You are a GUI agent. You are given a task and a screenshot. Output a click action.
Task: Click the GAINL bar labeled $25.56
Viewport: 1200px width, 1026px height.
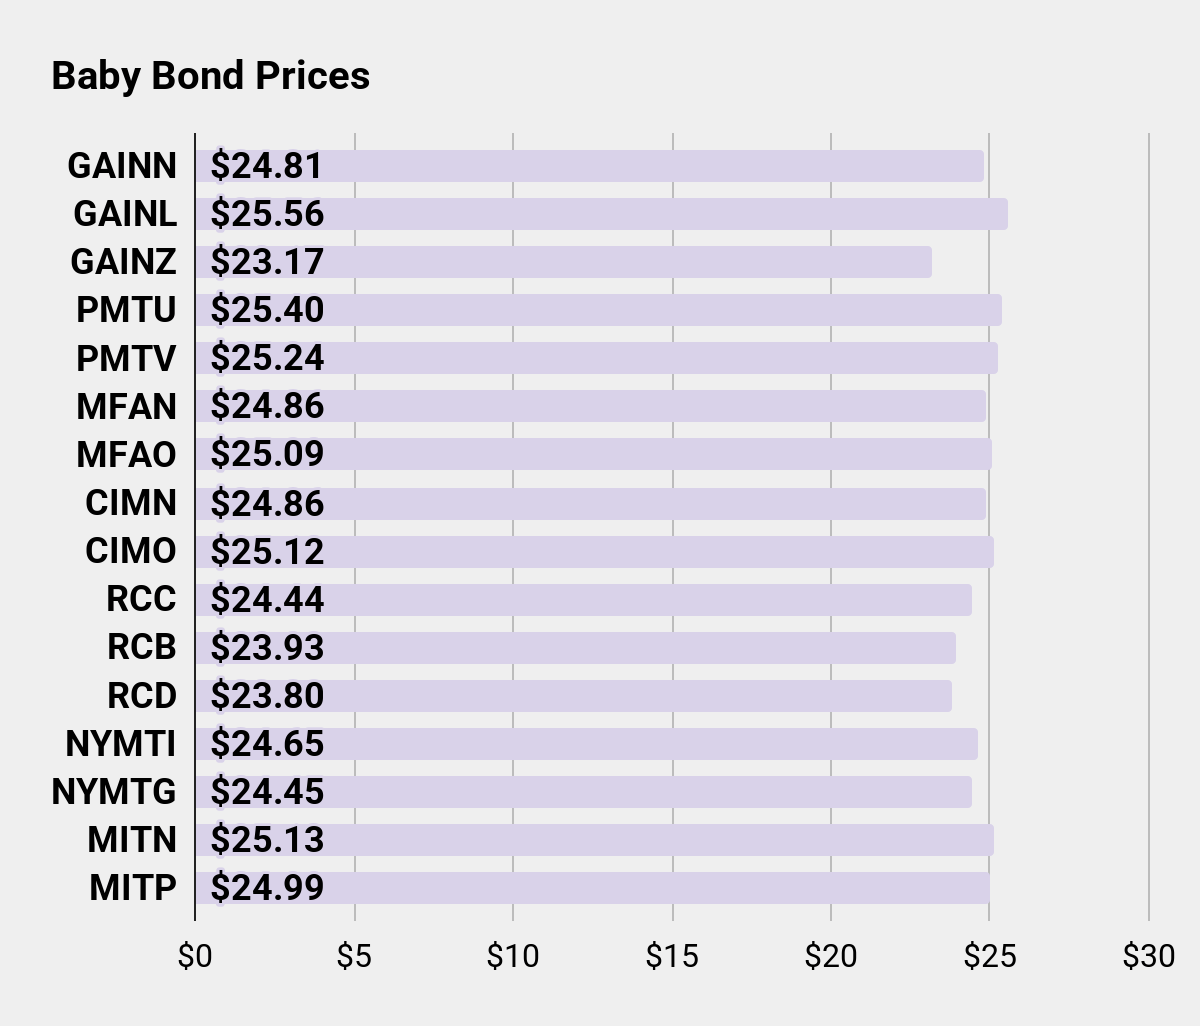tap(602, 214)
